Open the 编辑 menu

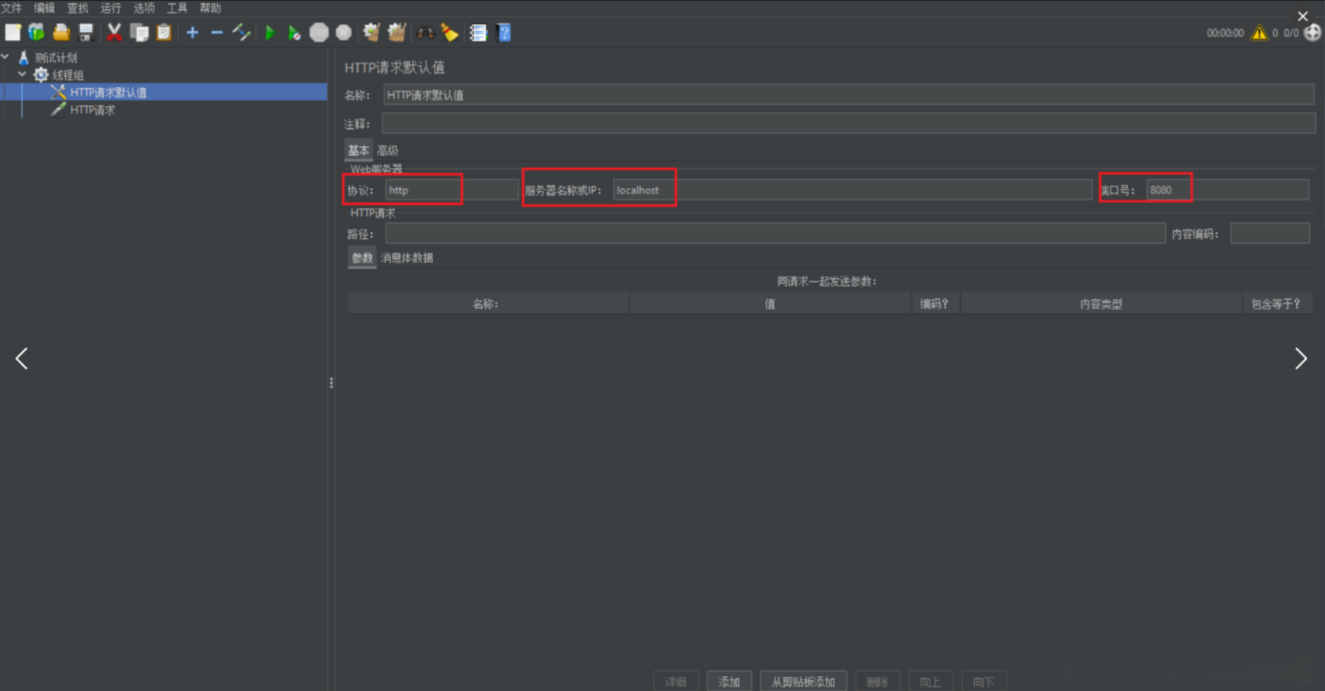44,8
